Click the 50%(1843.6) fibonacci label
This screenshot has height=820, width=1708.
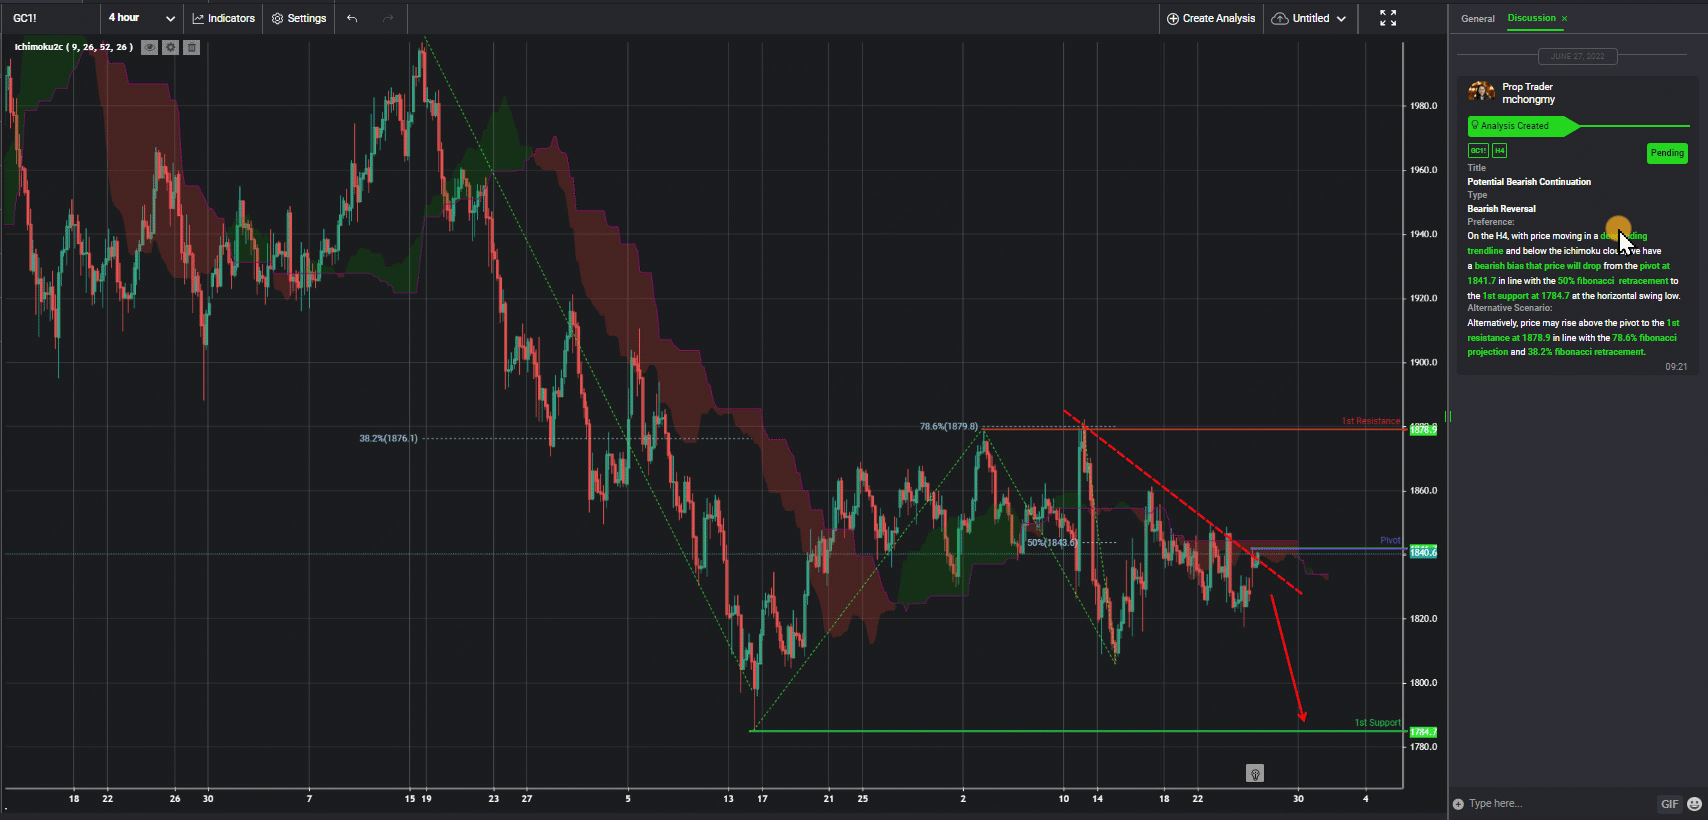pos(1053,542)
